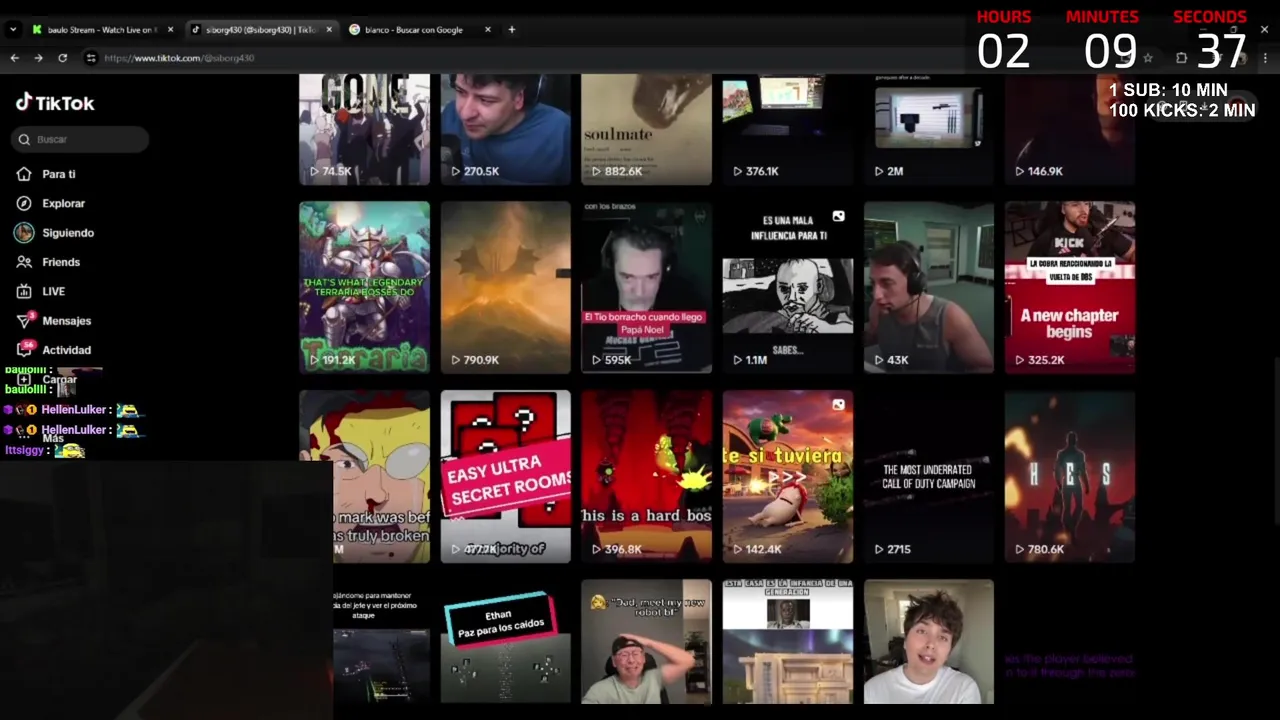This screenshot has height=720, width=1280.
Task: Open the video with 2M views
Action: click(929, 129)
